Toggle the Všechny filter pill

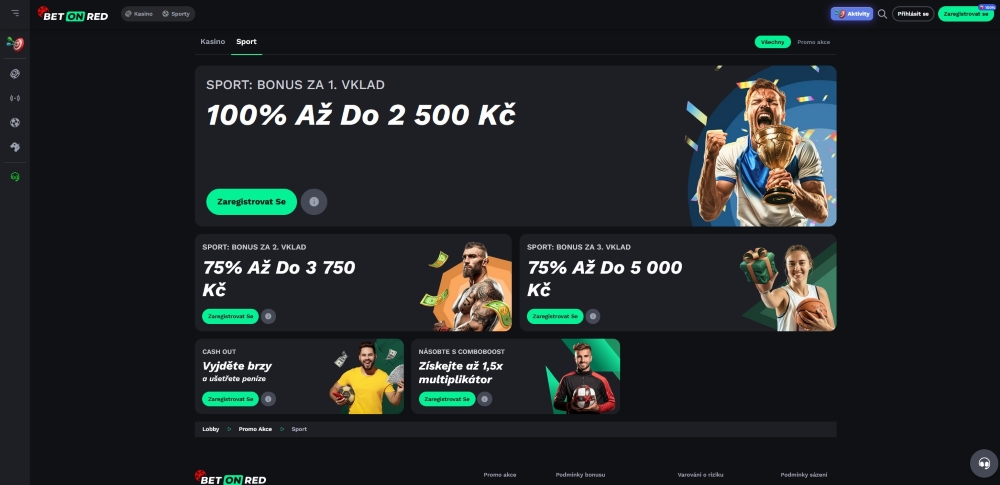[772, 42]
